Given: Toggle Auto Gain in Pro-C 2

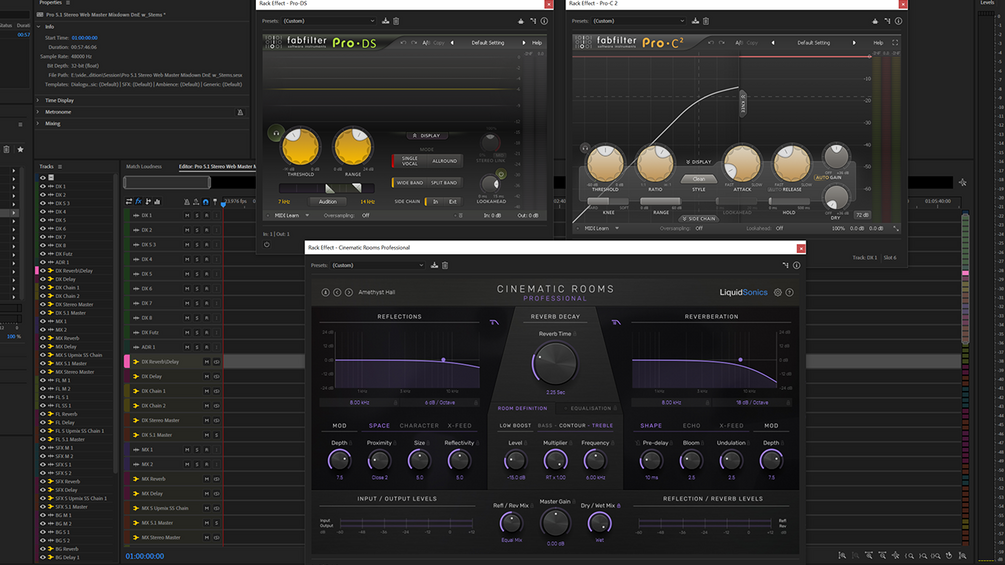Looking at the screenshot, I should click(x=827, y=177).
